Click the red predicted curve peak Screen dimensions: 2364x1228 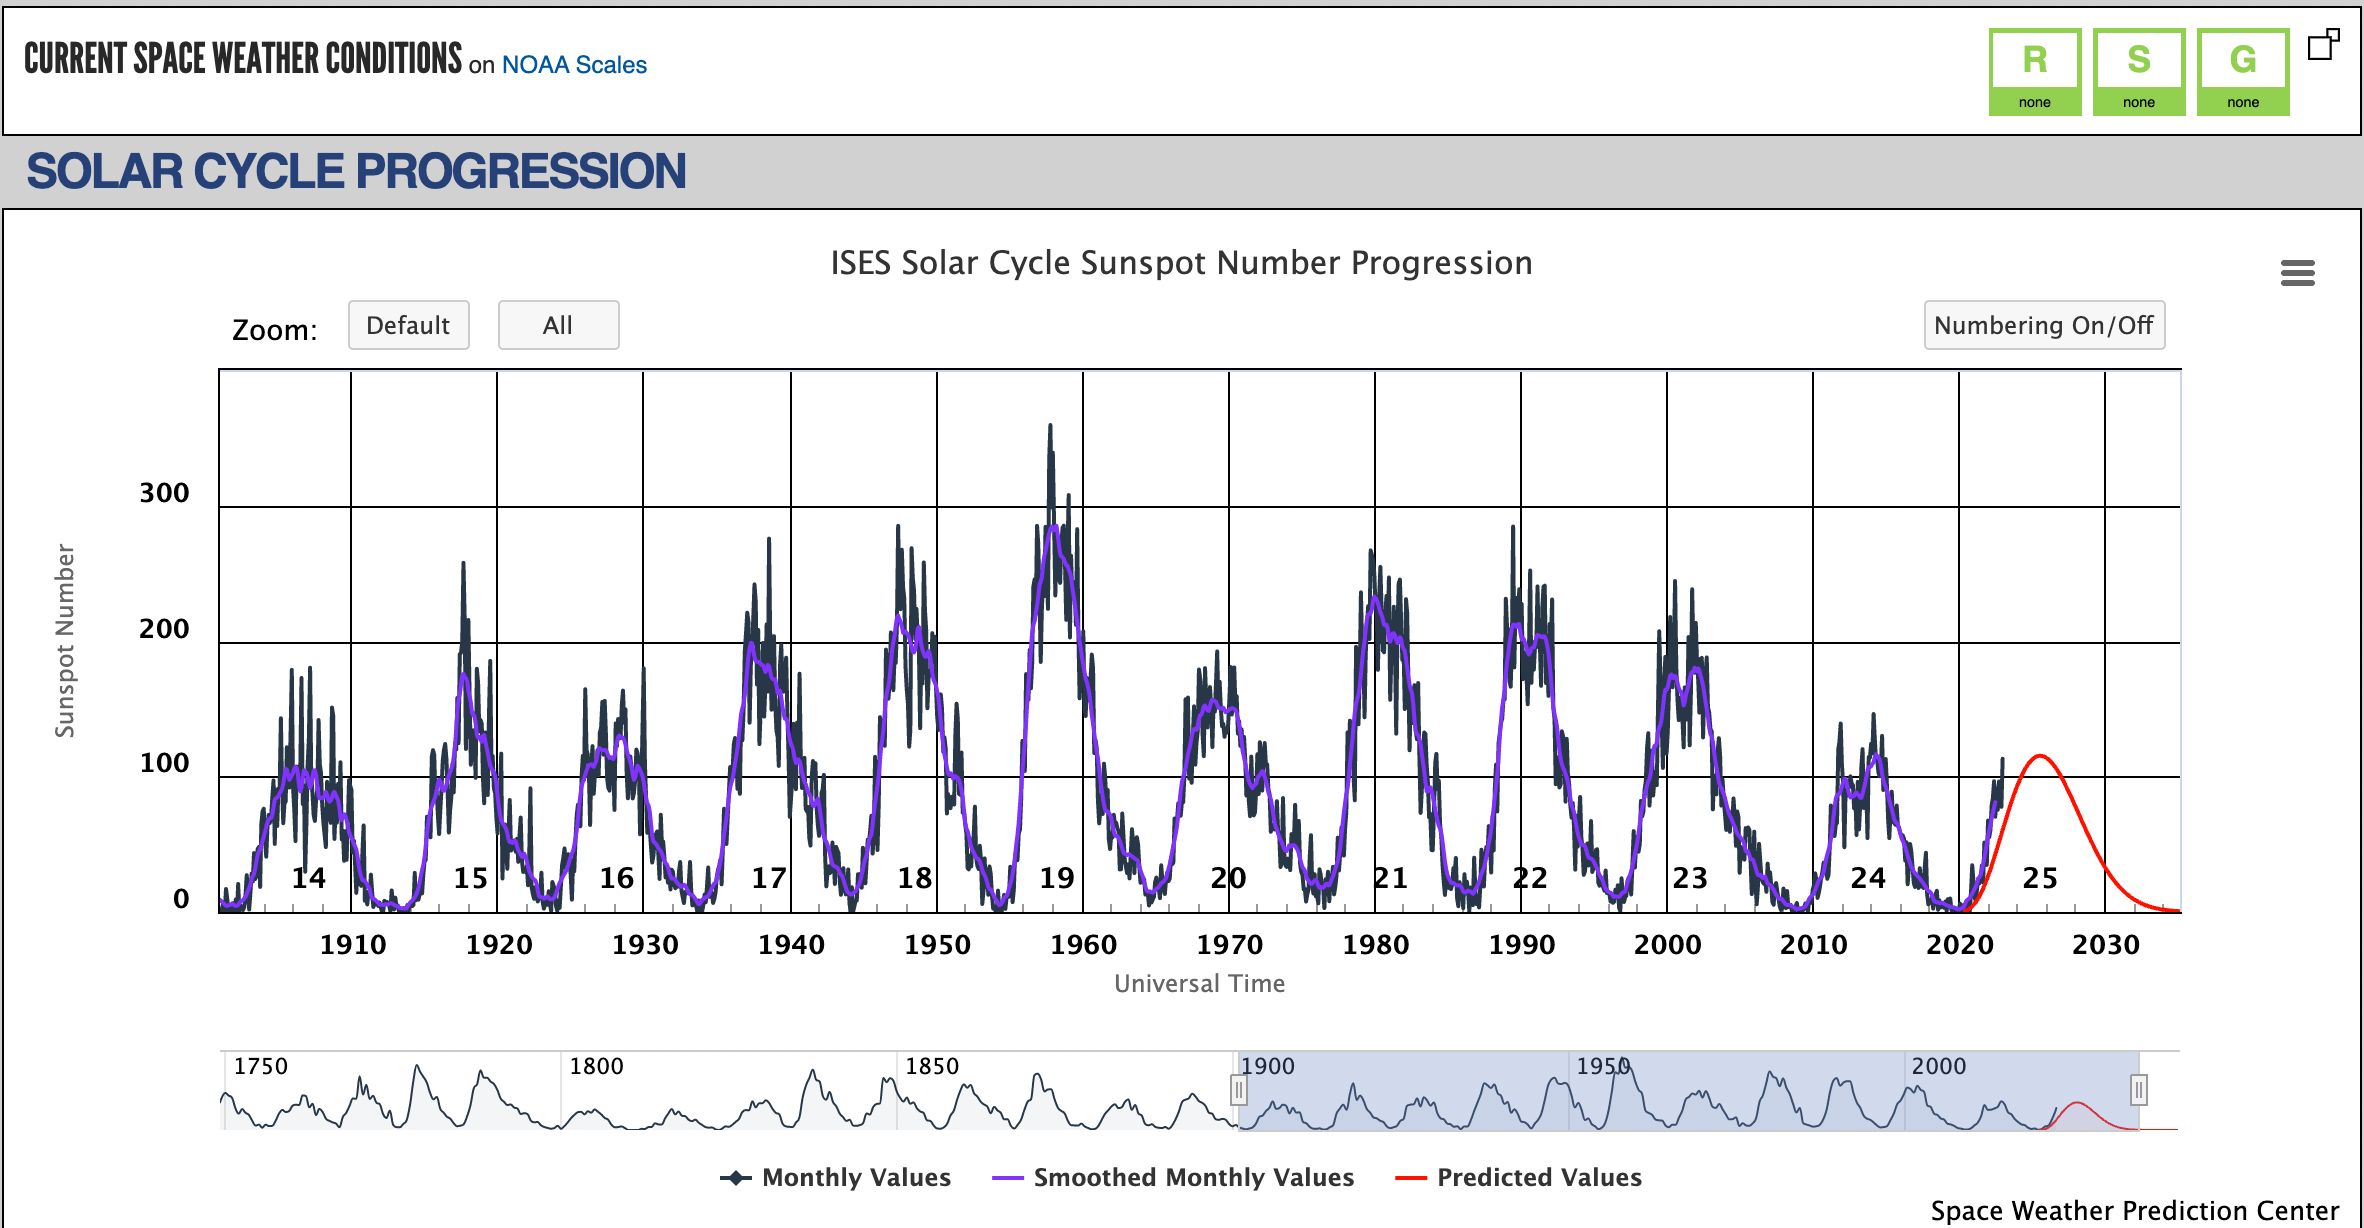[2040, 756]
